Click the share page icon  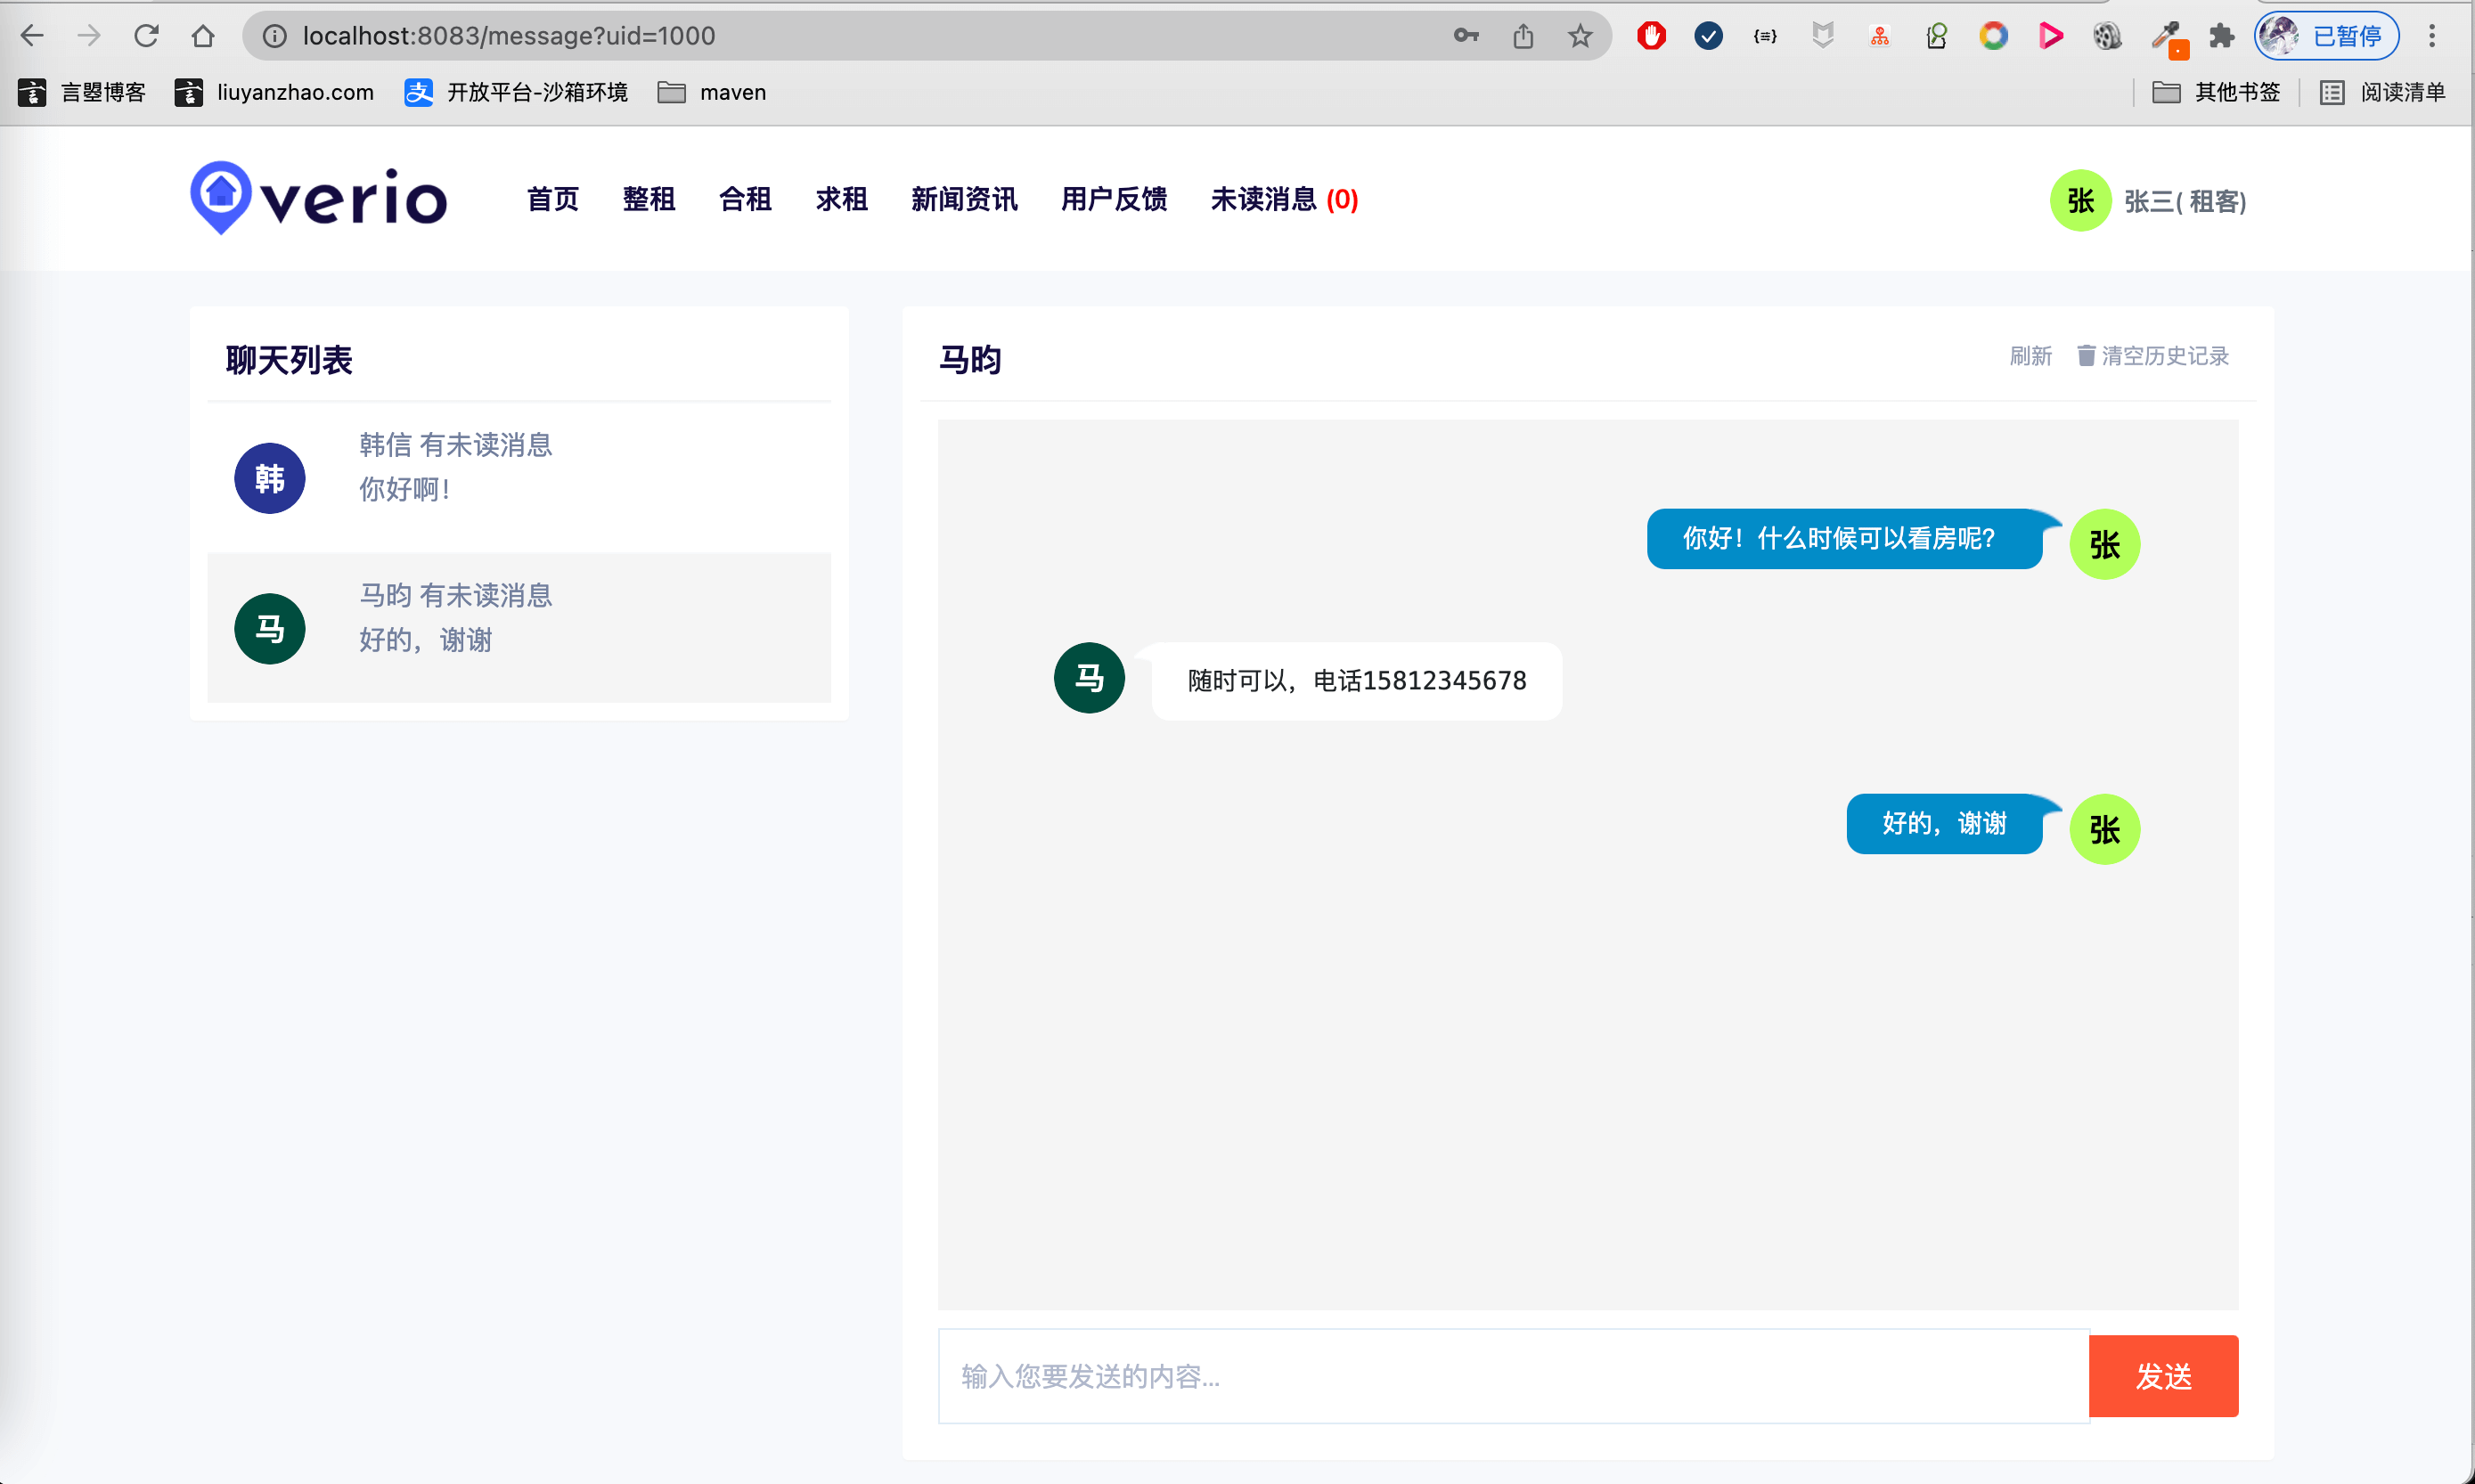[x=1523, y=36]
